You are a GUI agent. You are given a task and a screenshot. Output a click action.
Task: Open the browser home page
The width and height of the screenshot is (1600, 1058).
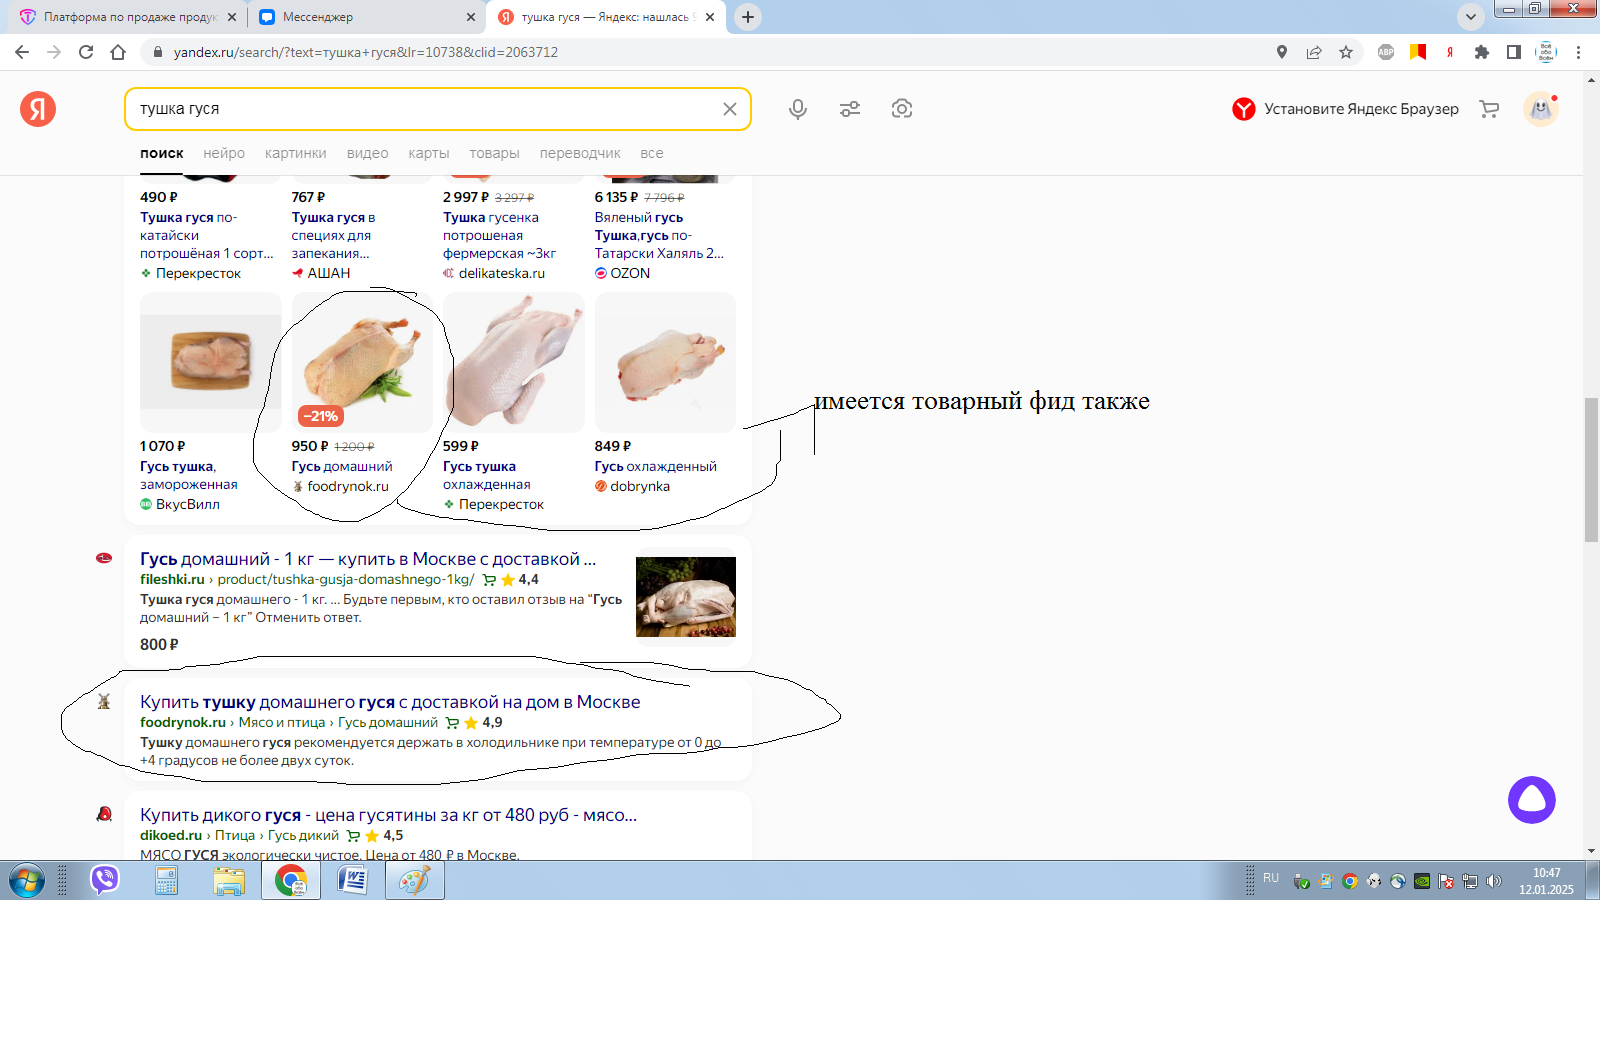pyautogui.click(x=118, y=52)
